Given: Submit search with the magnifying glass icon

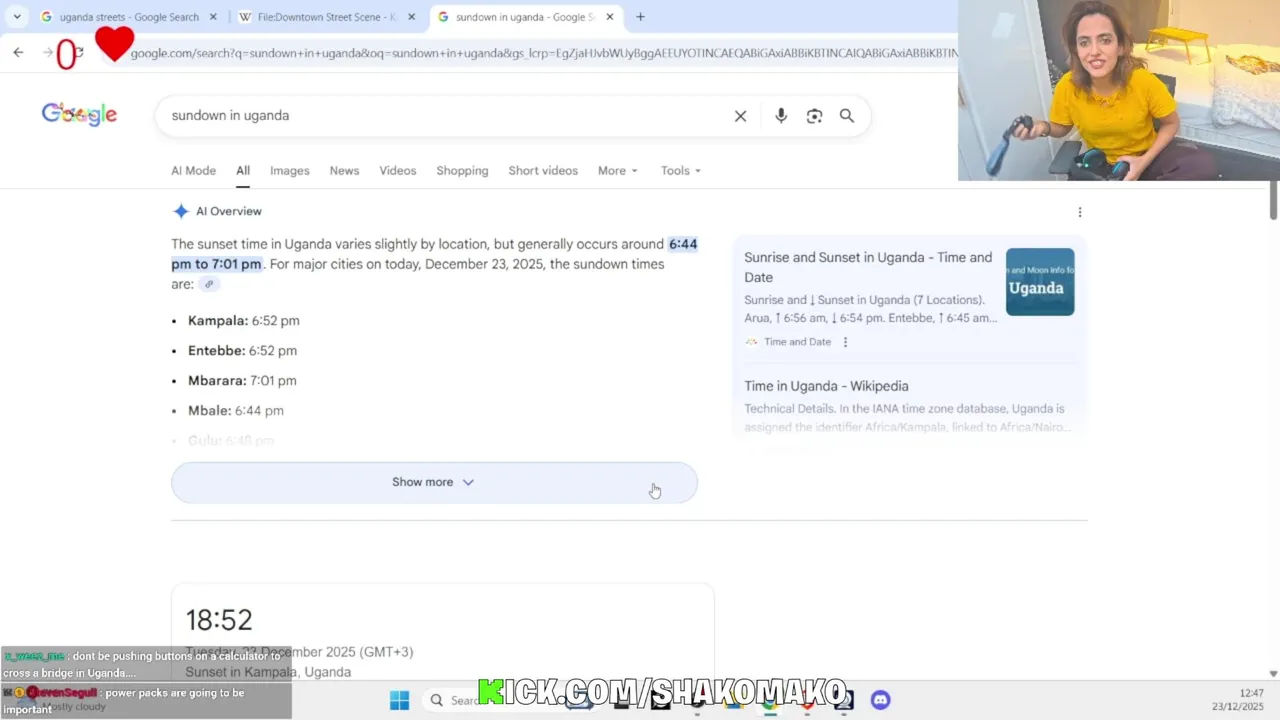Looking at the screenshot, I should pyautogui.click(x=847, y=116).
